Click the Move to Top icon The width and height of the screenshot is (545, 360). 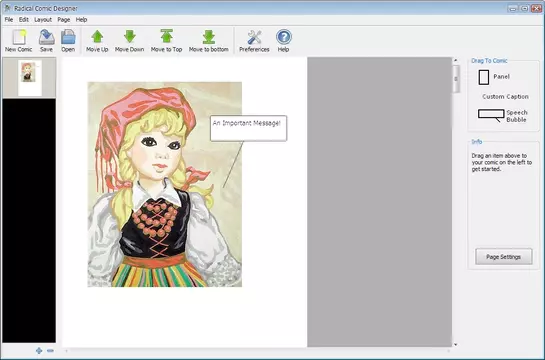[166, 36]
